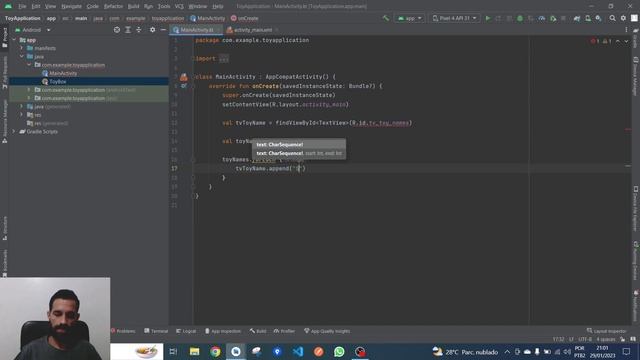Expand the java (generated) folder
The width and height of the screenshot is (640, 360).
[x=22, y=107]
